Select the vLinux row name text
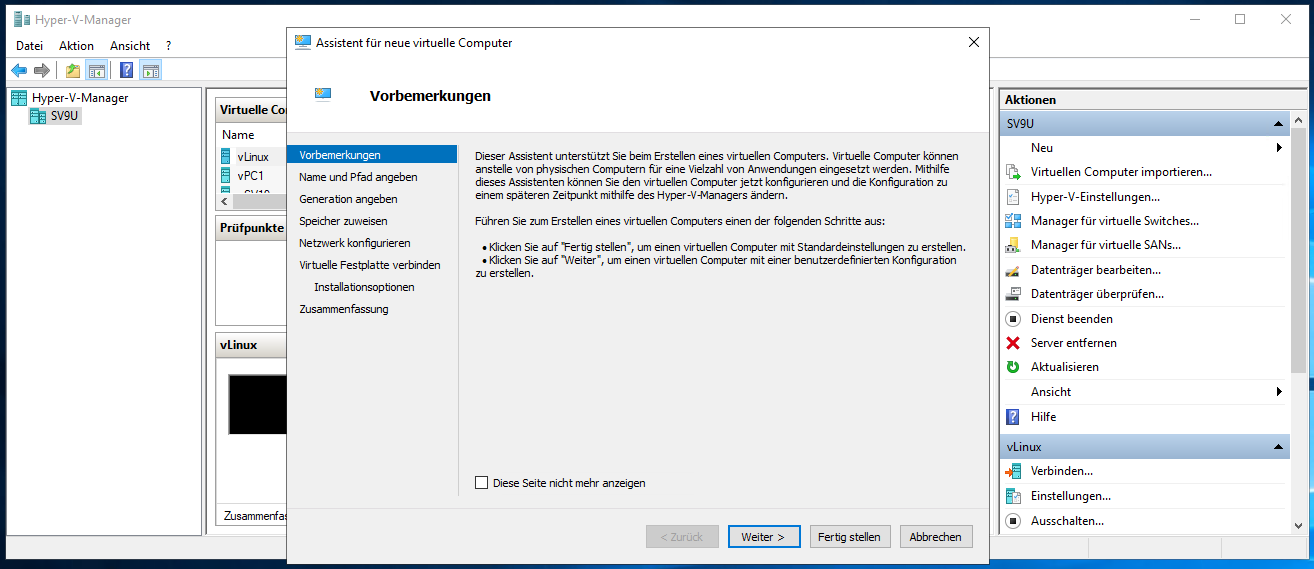This screenshot has height=569, width=1314. [253, 157]
